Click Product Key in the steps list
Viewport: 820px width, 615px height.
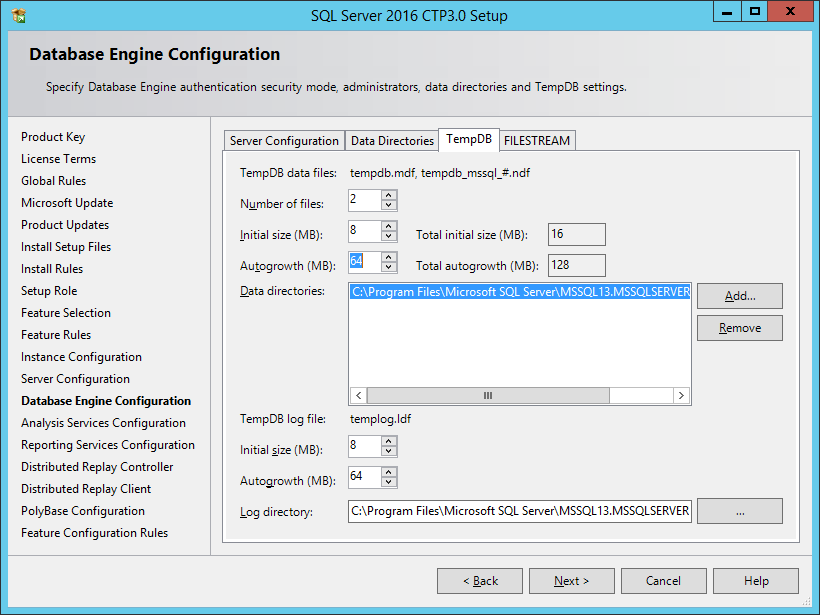(53, 137)
